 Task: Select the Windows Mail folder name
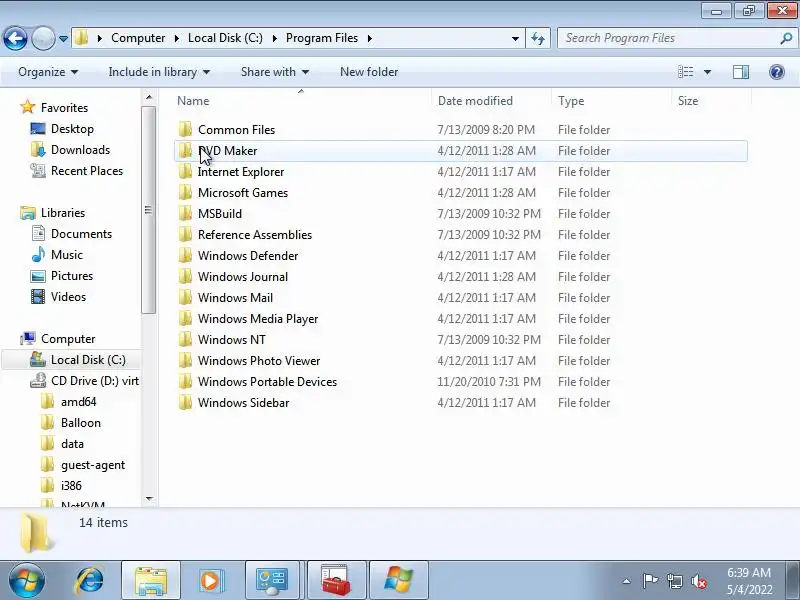(235, 298)
